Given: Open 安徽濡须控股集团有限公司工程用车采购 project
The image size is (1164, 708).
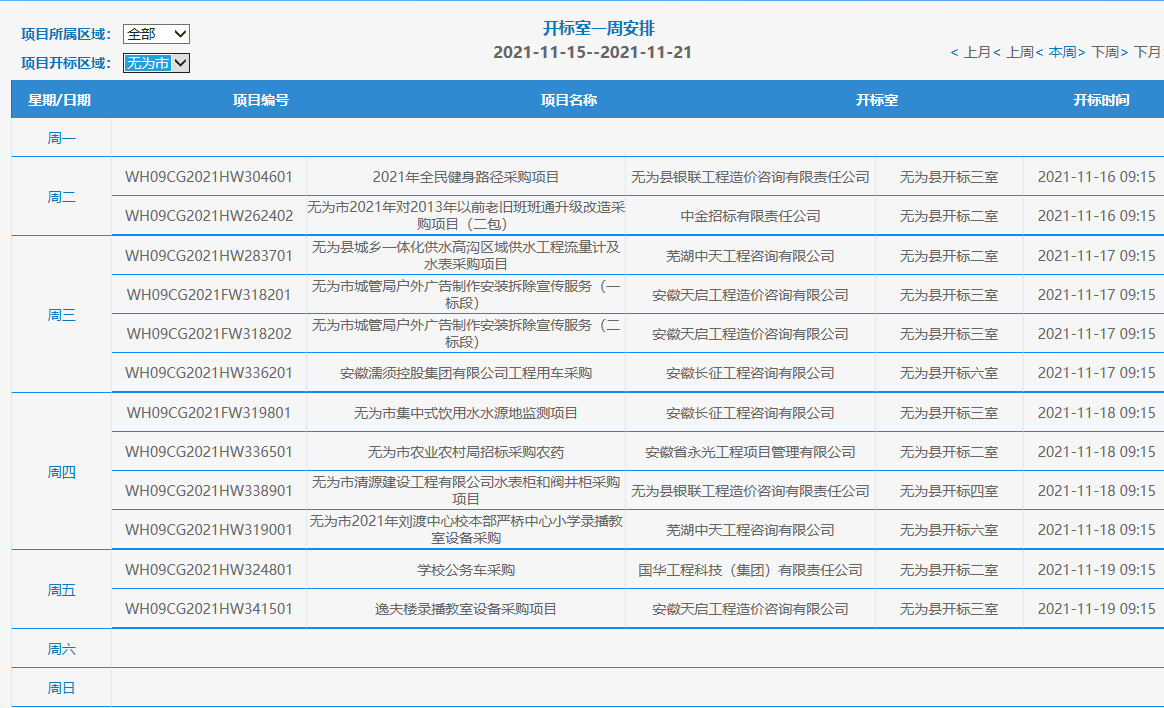Looking at the screenshot, I should [x=466, y=373].
